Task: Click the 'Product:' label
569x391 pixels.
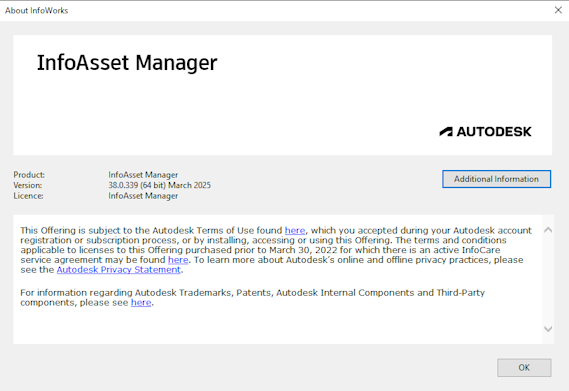Action: pyautogui.click(x=29, y=175)
